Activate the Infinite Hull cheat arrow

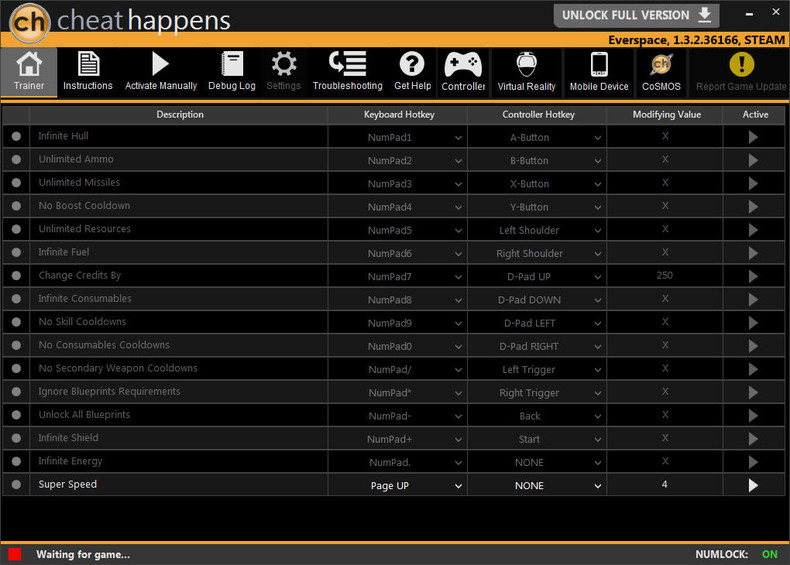tap(753, 137)
